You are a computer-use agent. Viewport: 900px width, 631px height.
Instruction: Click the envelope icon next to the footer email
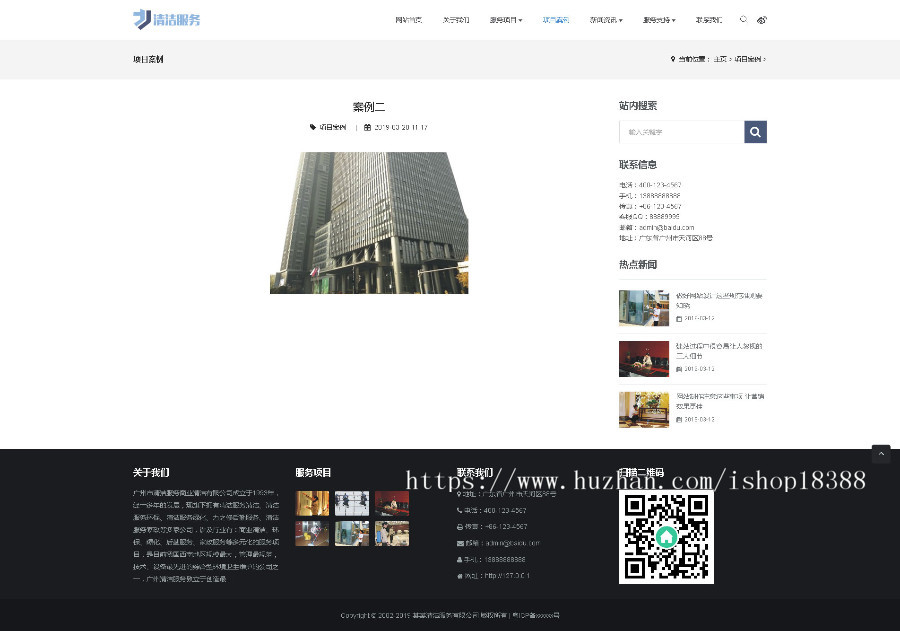coord(459,543)
